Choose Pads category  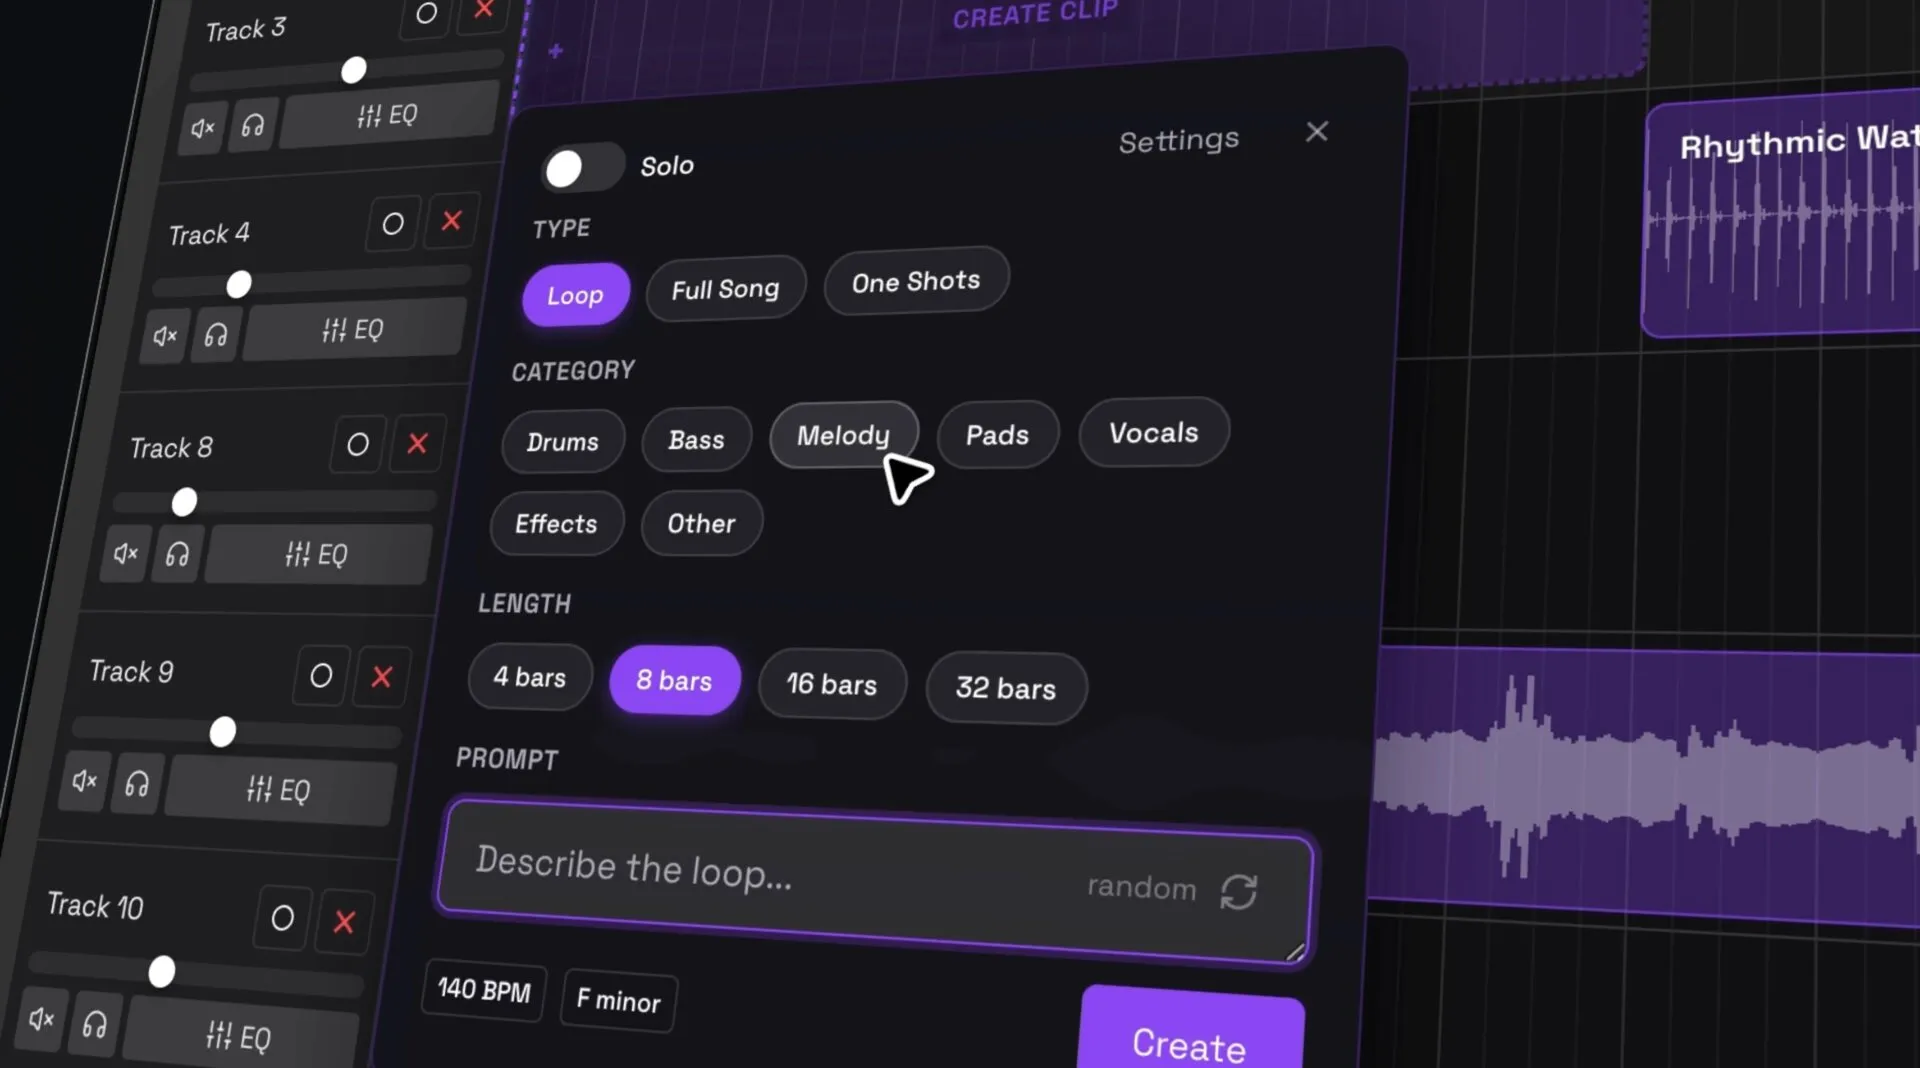point(997,434)
